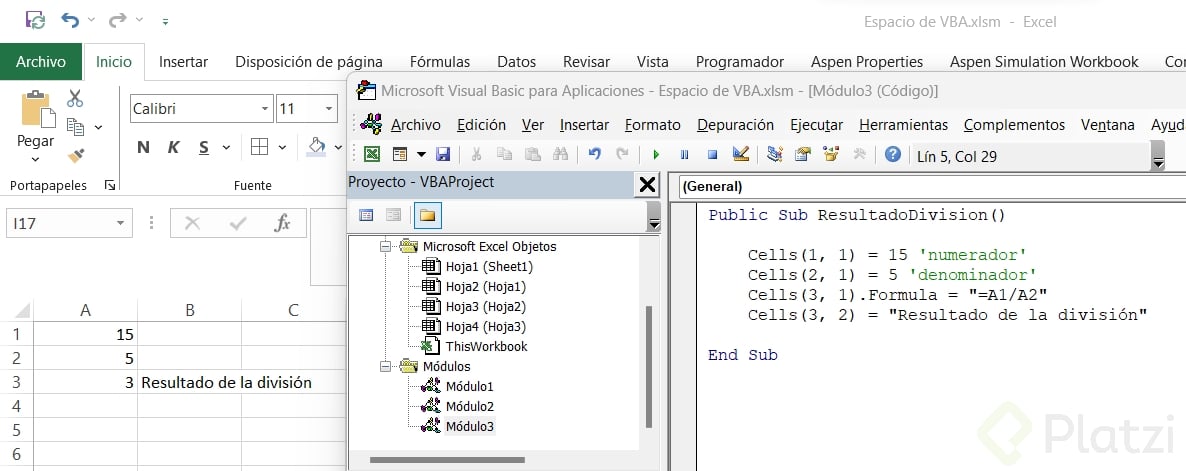
Task: Click the Insert Function fx icon
Action: 282,223
